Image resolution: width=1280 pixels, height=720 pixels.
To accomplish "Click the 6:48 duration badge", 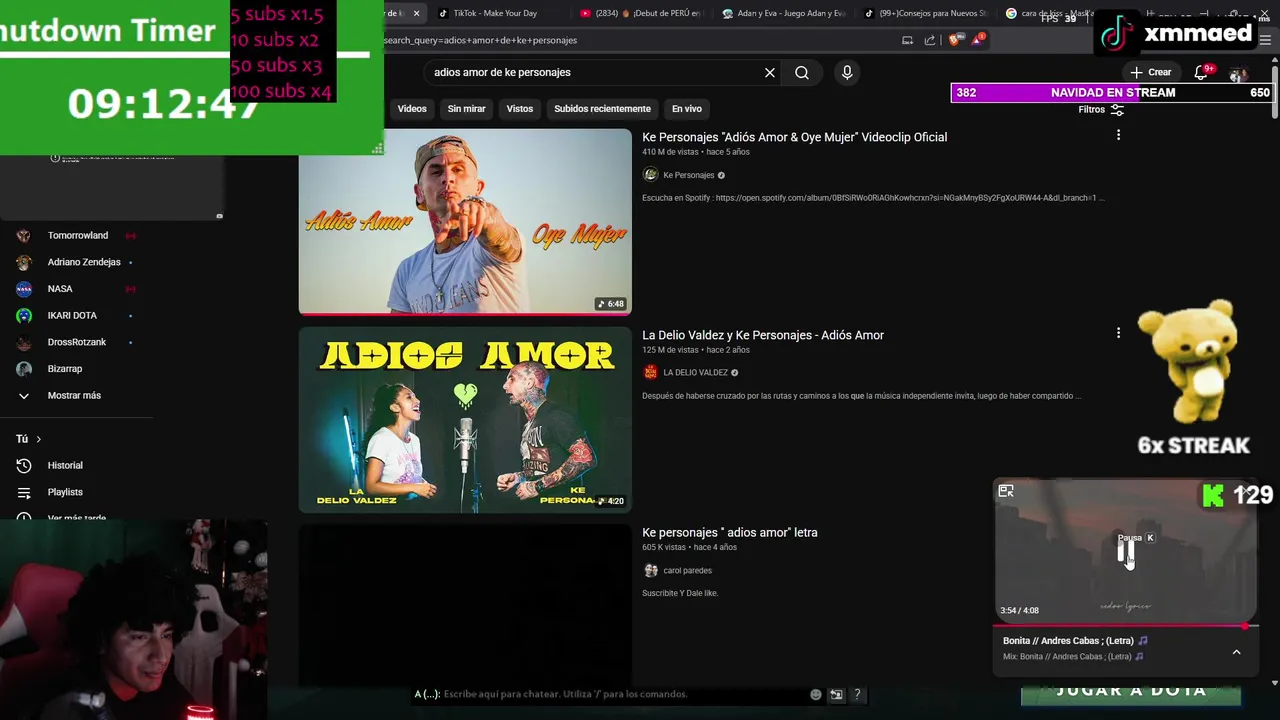I will point(610,304).
